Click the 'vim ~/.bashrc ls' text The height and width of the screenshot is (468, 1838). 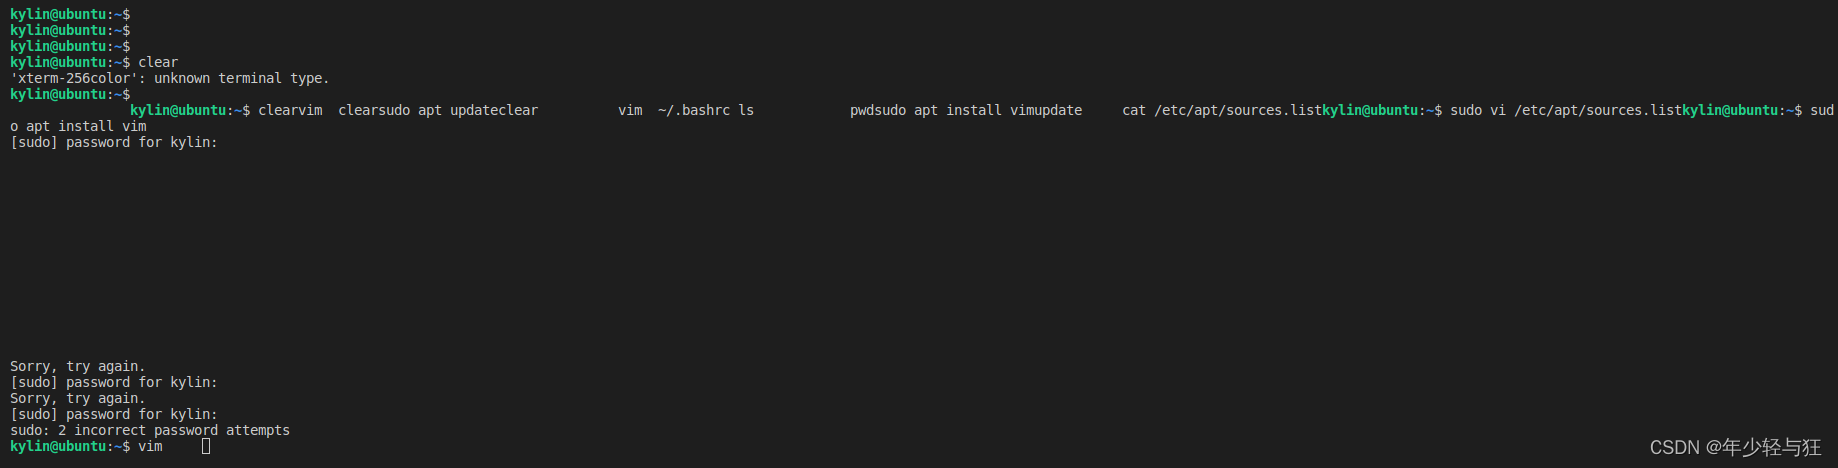[x=686, y=110]
